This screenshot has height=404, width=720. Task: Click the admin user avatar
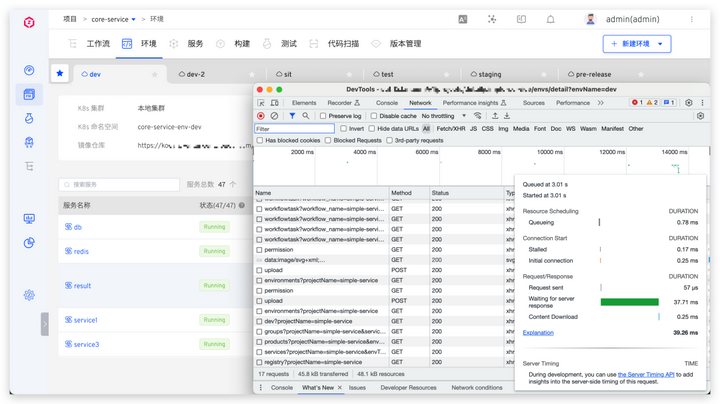(591, 19)
